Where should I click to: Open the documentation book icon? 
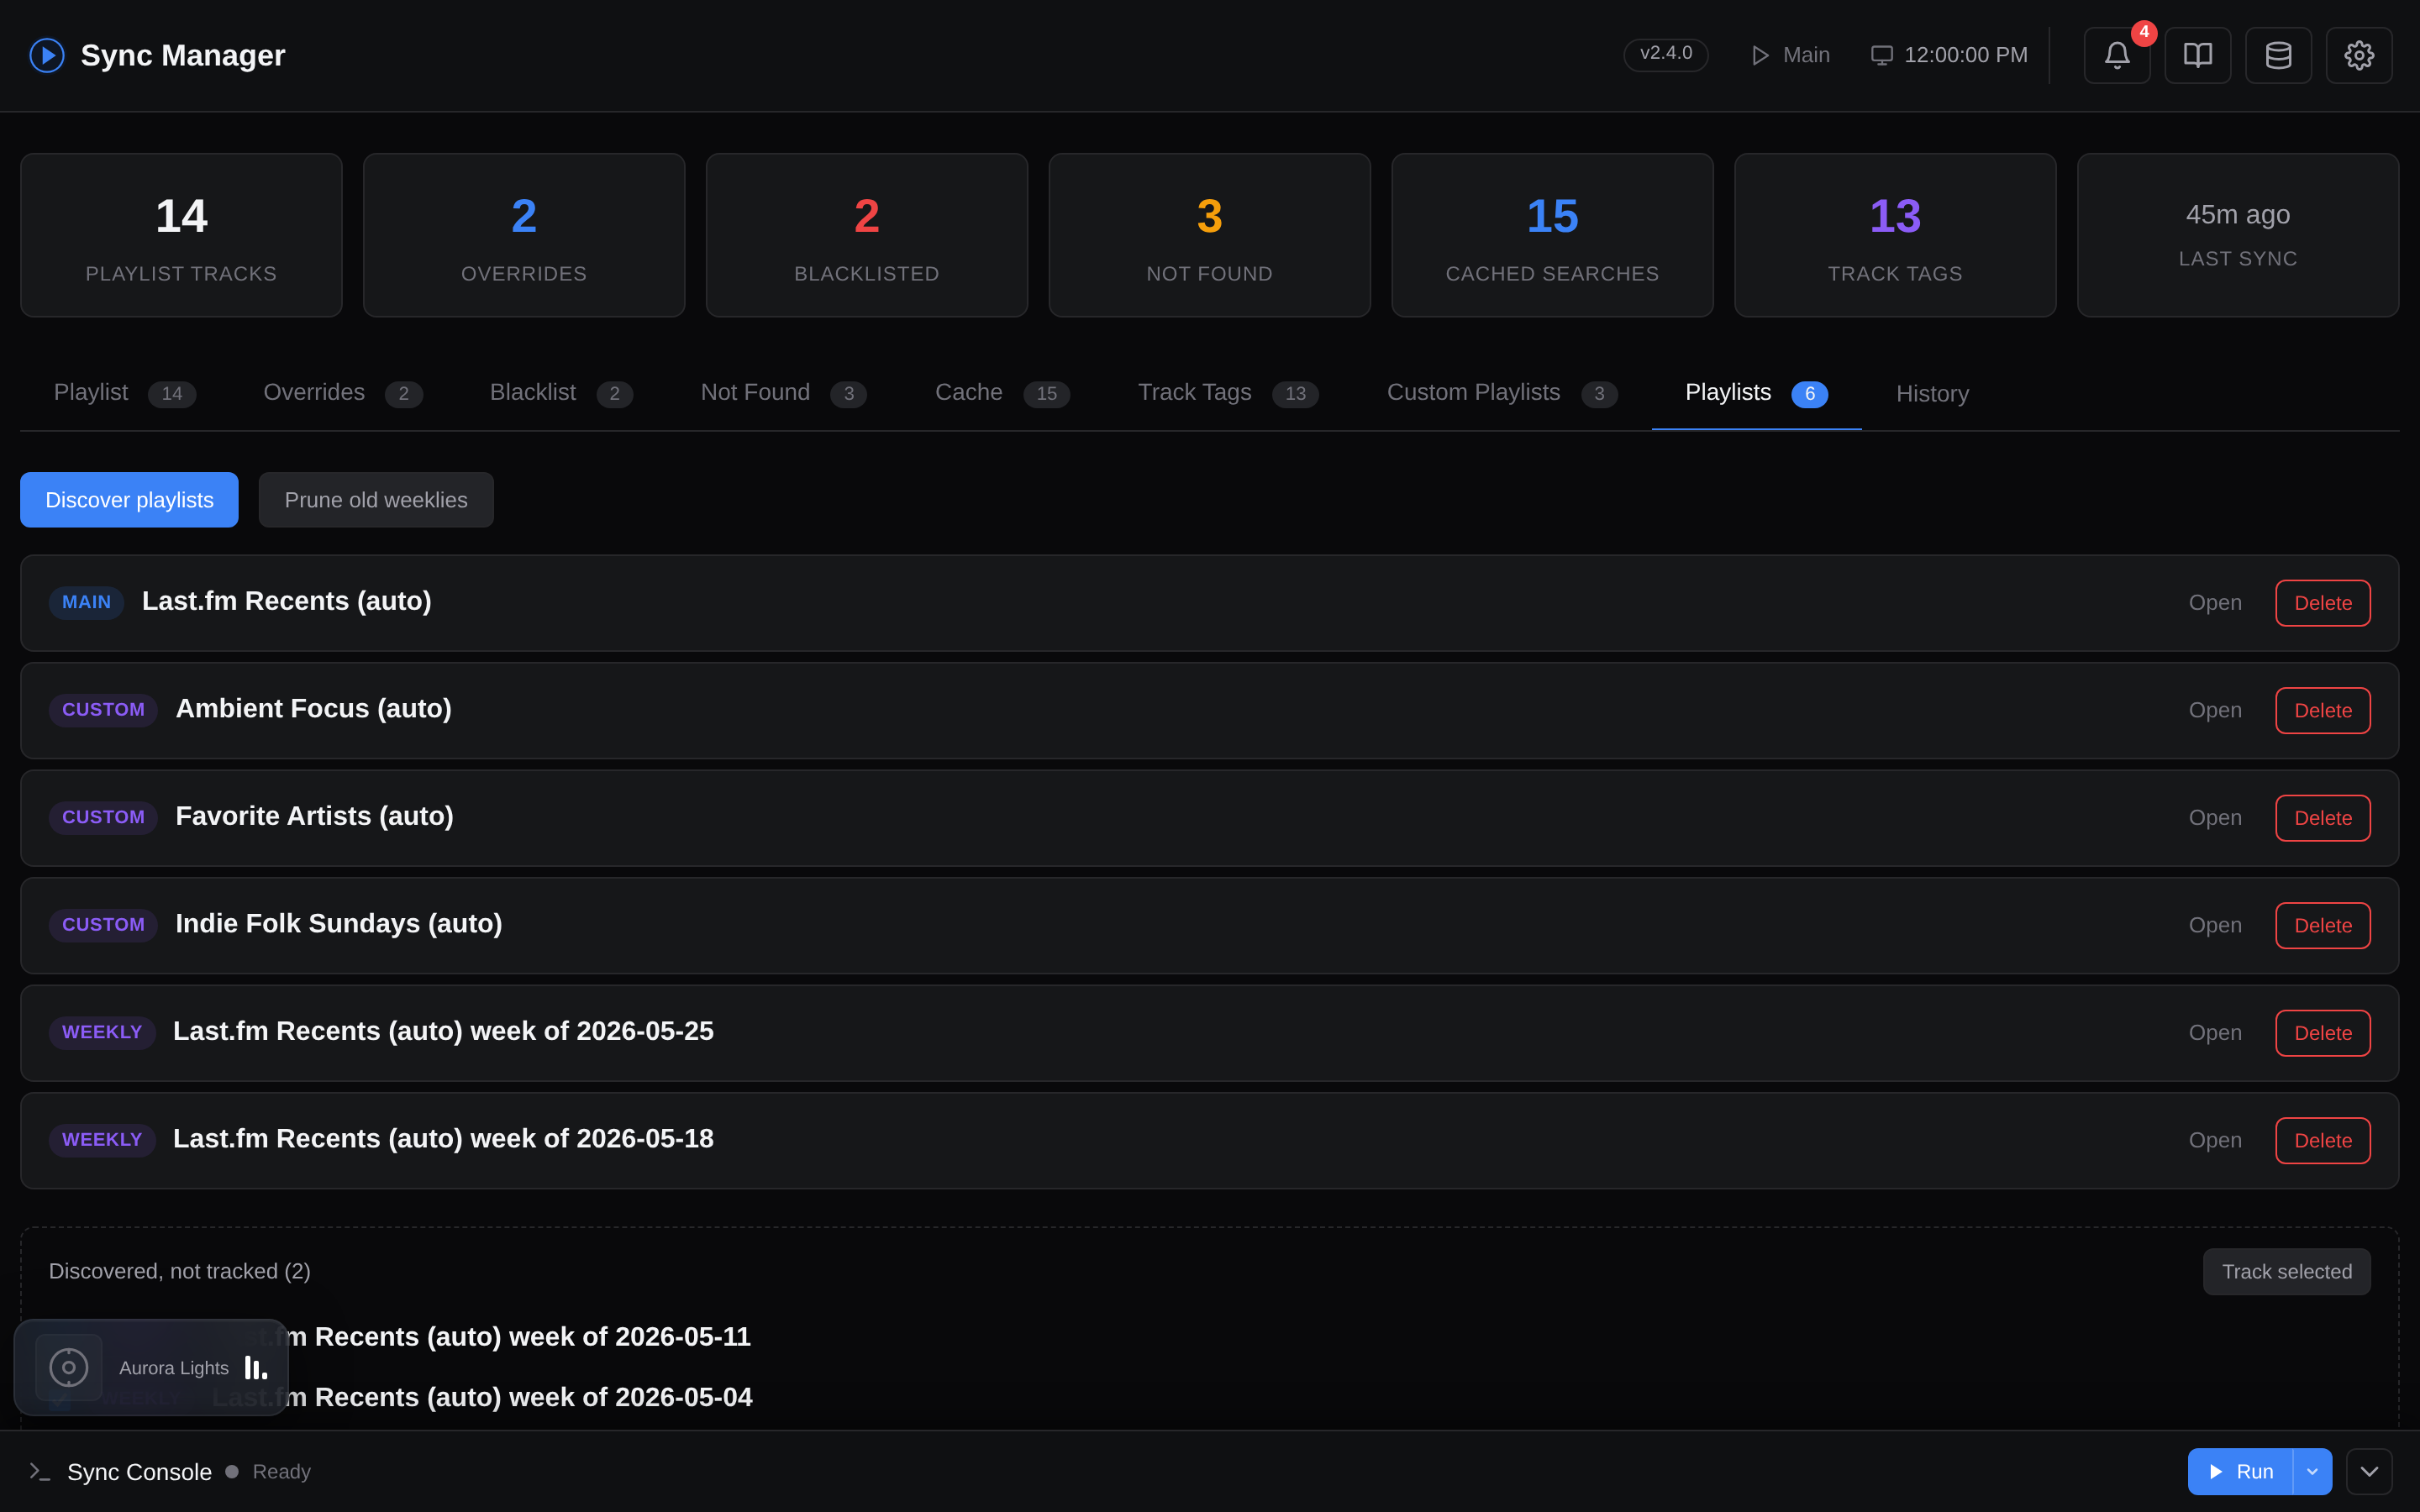(x=2197, y=55)
